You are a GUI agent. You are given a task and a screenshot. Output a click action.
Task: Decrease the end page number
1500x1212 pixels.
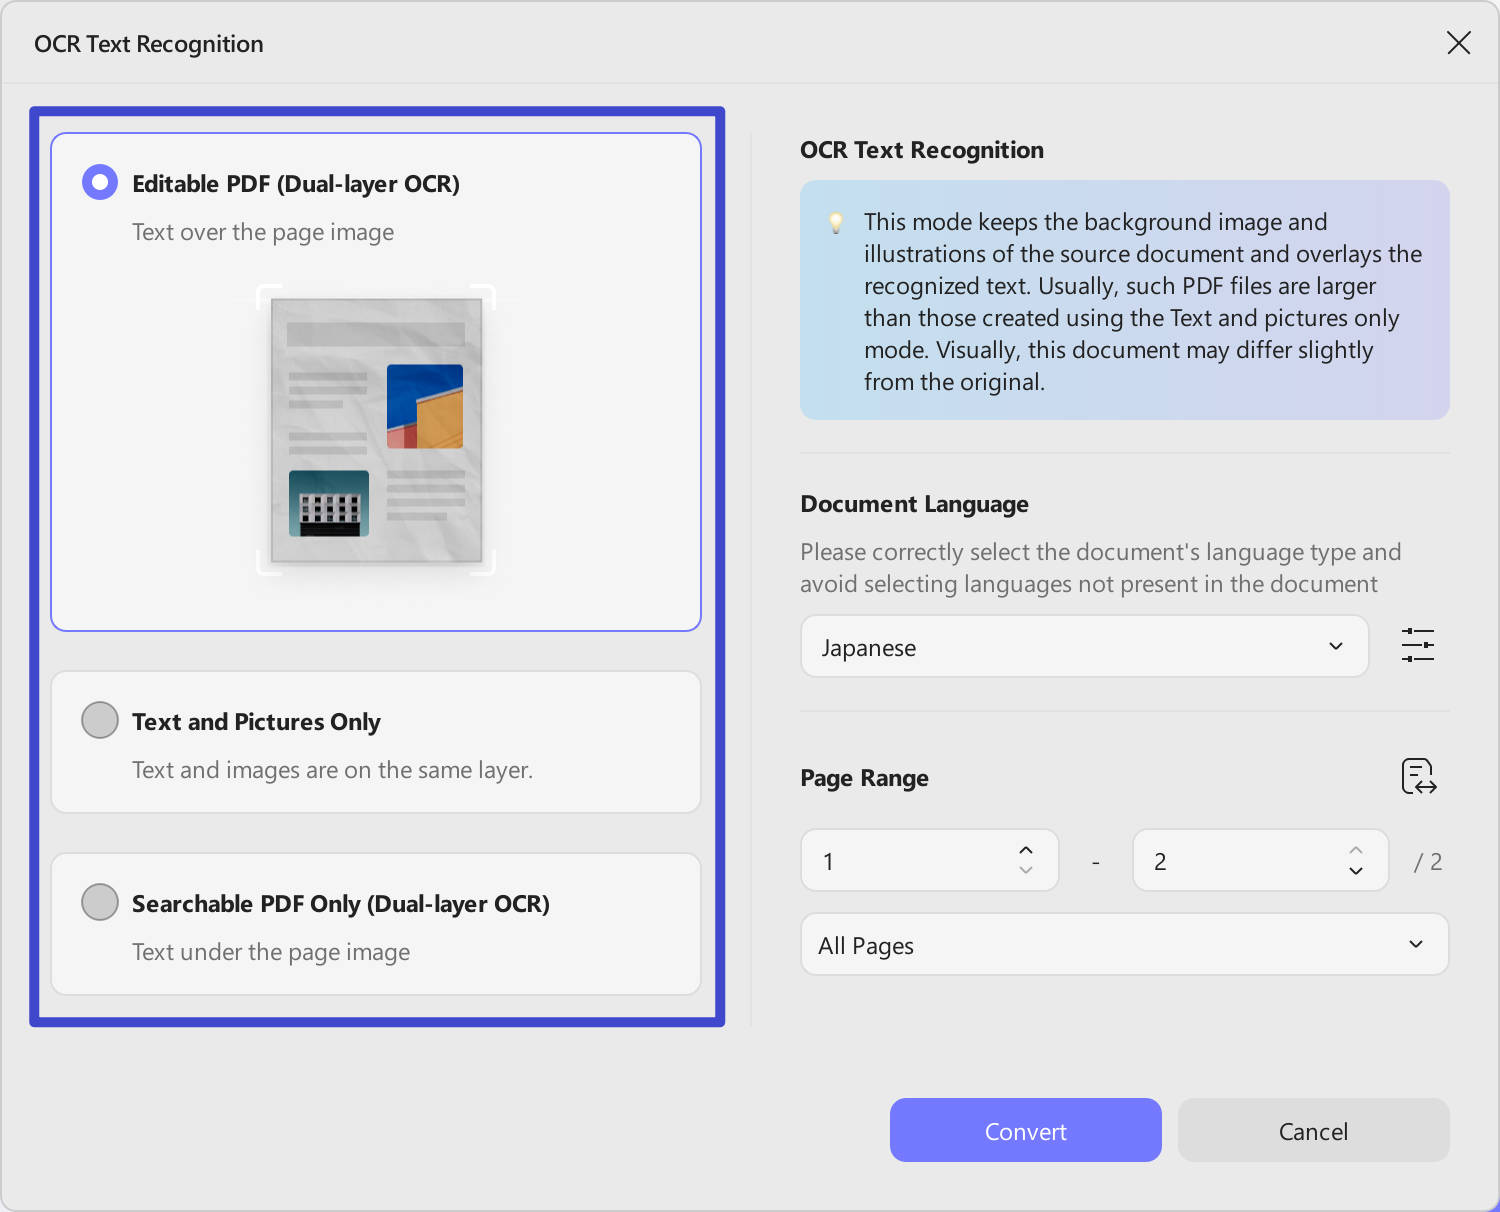click(x=1356, y=871)
